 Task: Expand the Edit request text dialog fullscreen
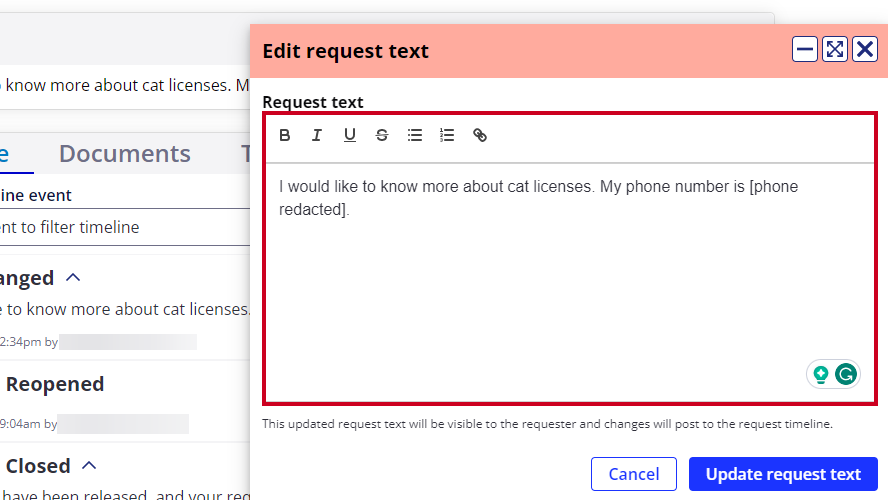835,49
